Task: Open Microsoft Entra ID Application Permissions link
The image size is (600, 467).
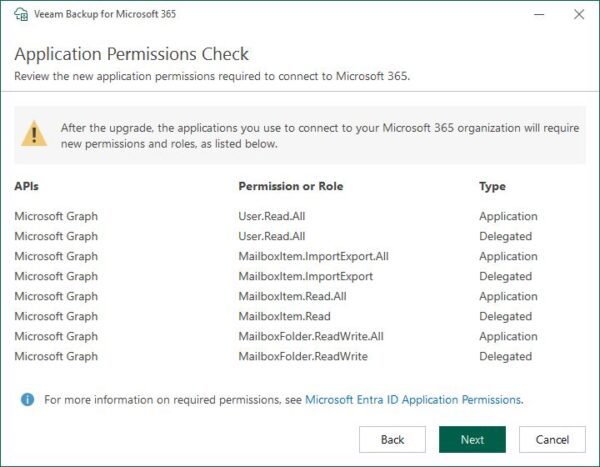Action: click(413, 400)
